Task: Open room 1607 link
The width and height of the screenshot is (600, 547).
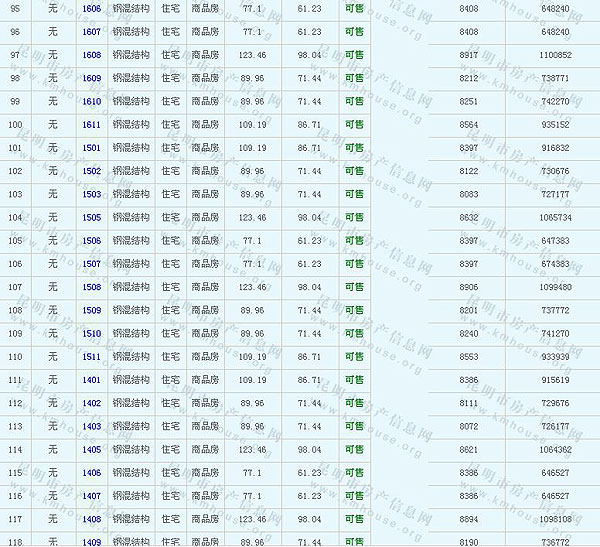Action: (91, 32)
